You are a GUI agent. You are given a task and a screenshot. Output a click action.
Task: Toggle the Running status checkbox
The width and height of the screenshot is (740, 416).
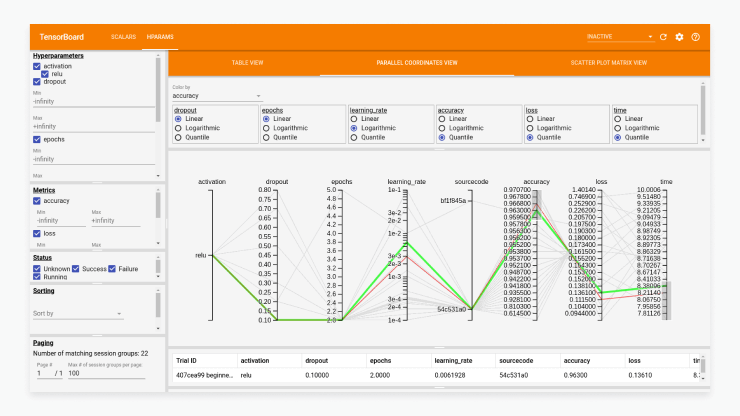pyautogui.click(x=37, y=277)
